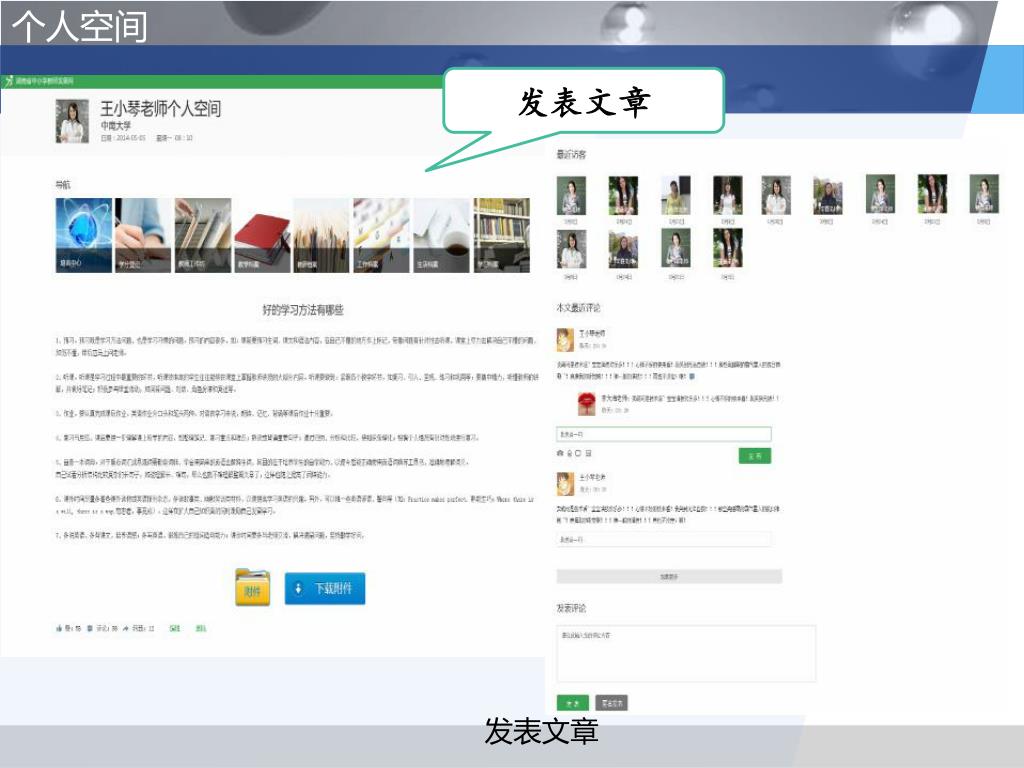
Task: Open the fourth visitor avatar in second row
Action: (x=728, y=249)
